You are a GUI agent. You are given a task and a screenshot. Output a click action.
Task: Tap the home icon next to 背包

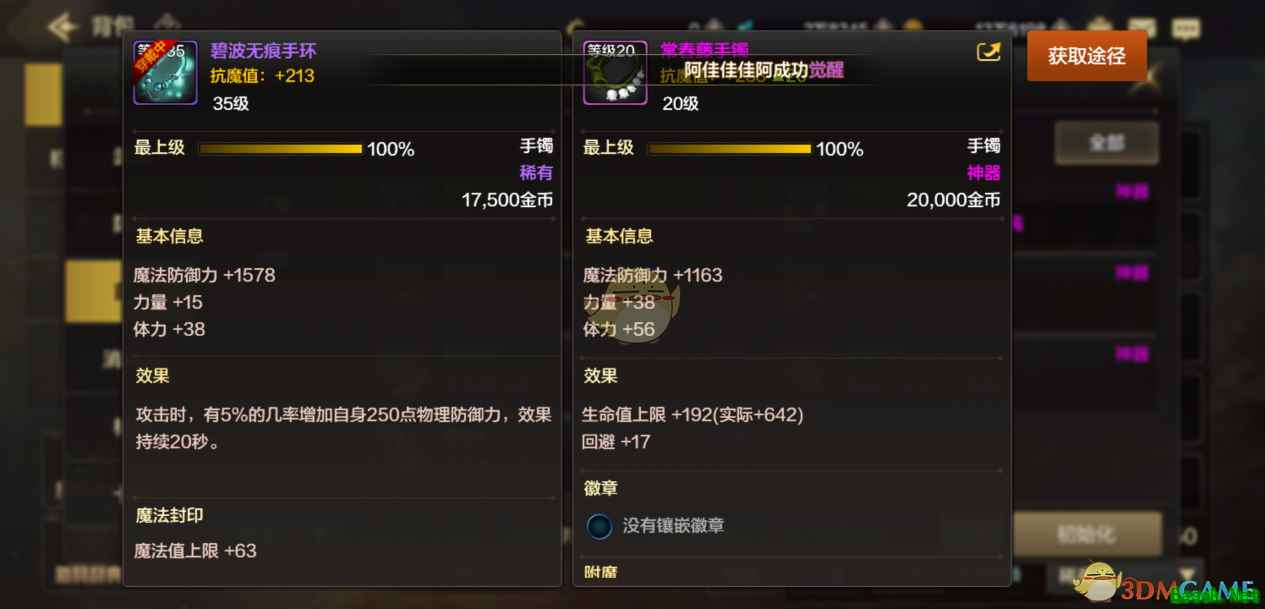pos(166,23)
